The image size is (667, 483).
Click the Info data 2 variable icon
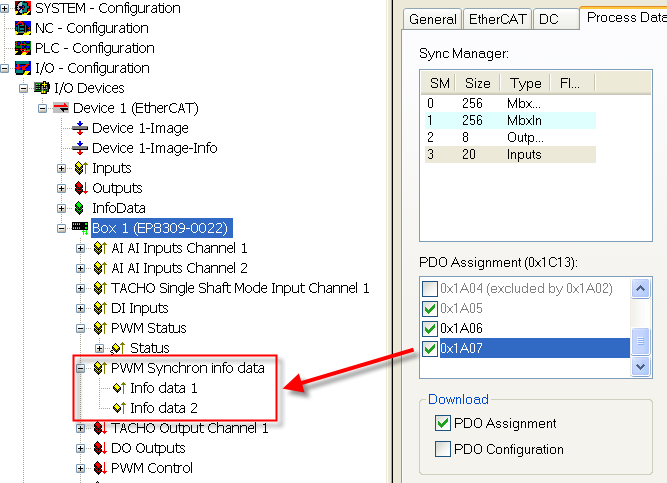[x=119, y=408]
